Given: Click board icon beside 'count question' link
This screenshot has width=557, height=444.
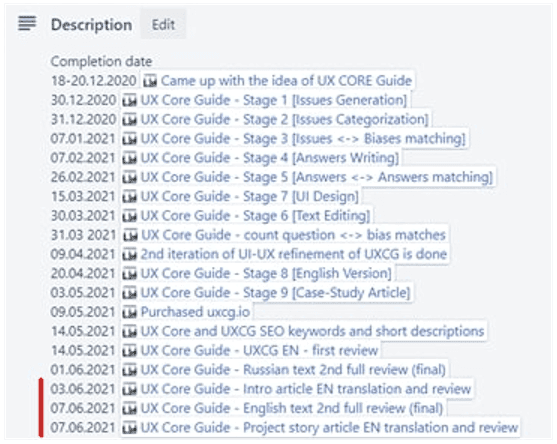Looking at the screenshot, I should click(x=130, y=235).
